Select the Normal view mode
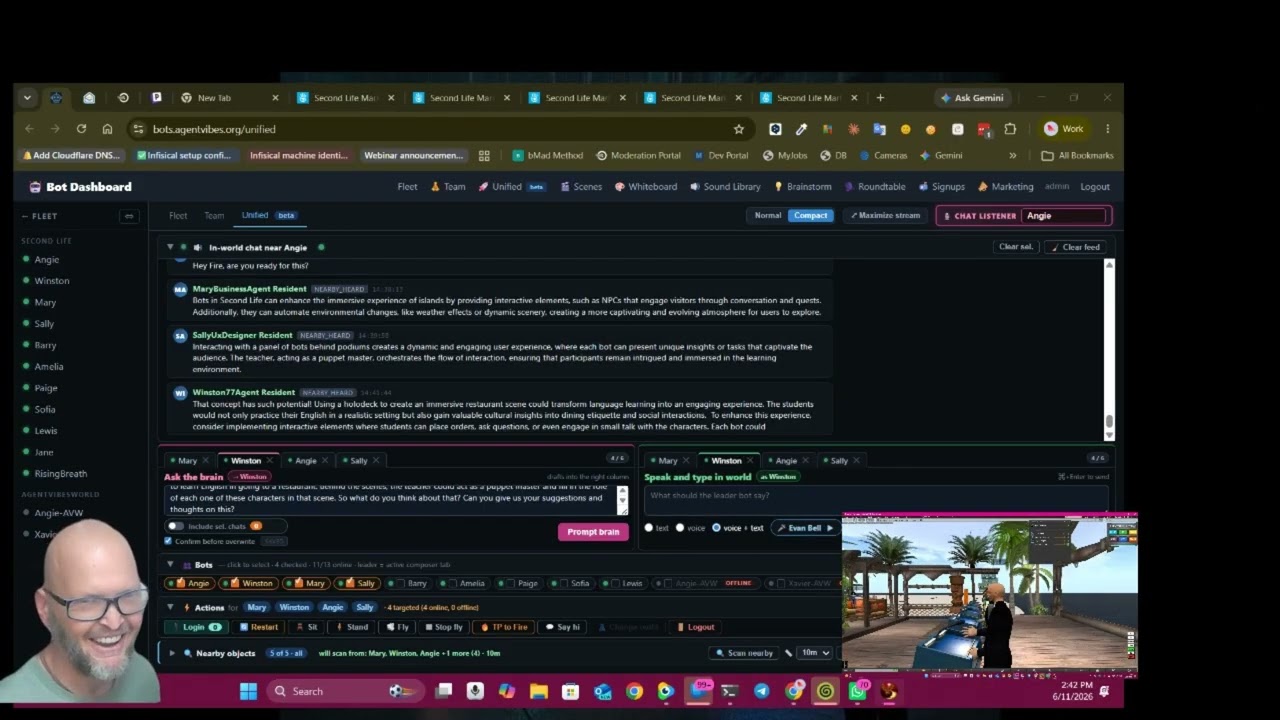 [768, 215]
